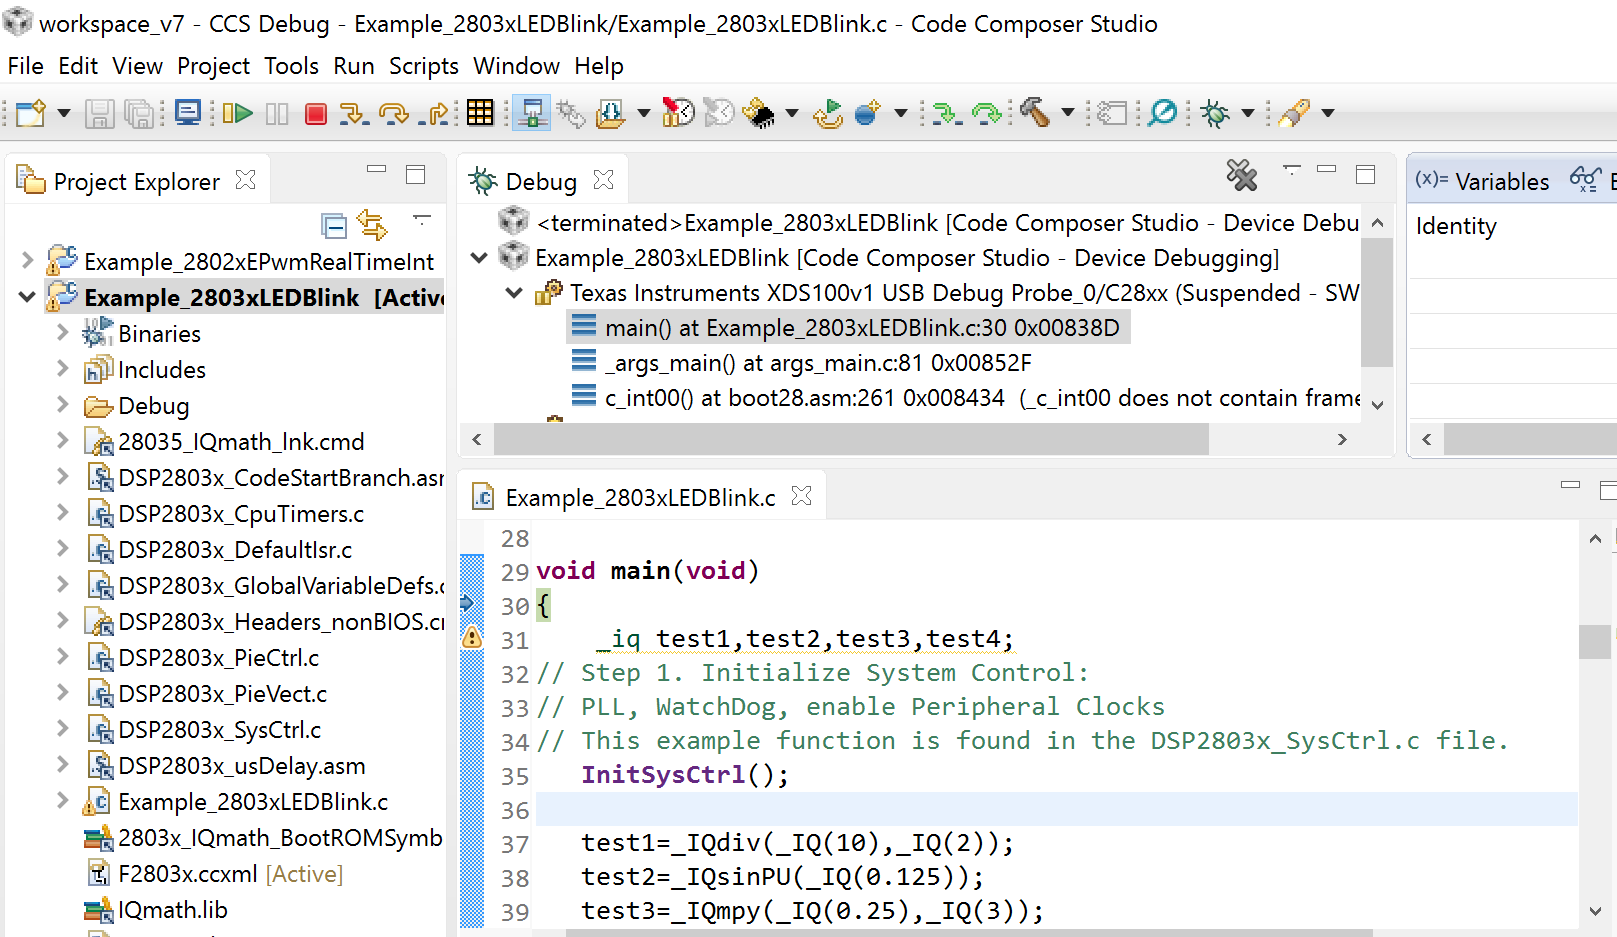This screenshot has width=1617, height=937.
Task: Click the assembly step over green icon
Action: pyautogui.click(x=987, y=113)
